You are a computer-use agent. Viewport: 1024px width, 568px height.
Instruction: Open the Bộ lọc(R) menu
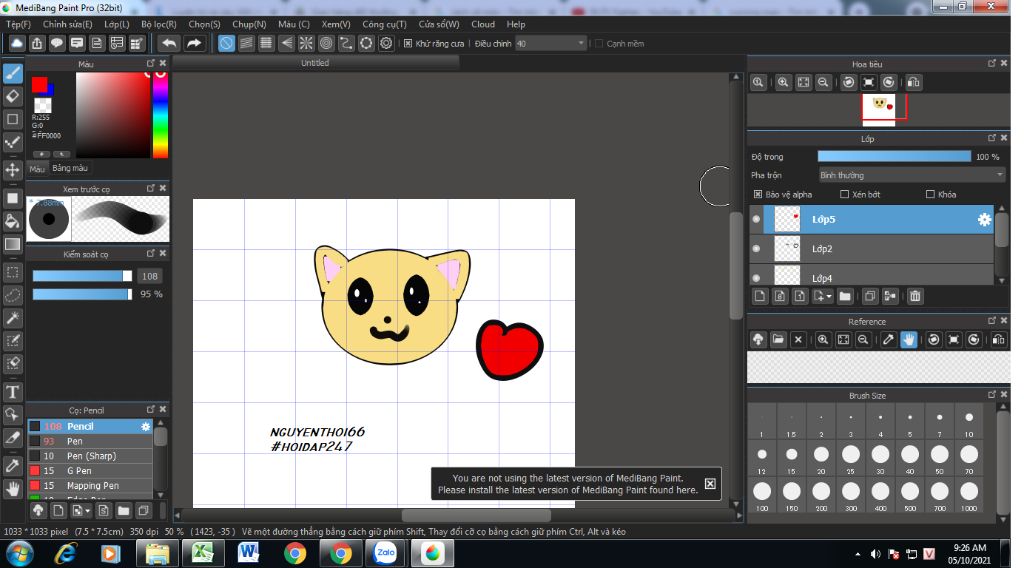tap(159, 24)
